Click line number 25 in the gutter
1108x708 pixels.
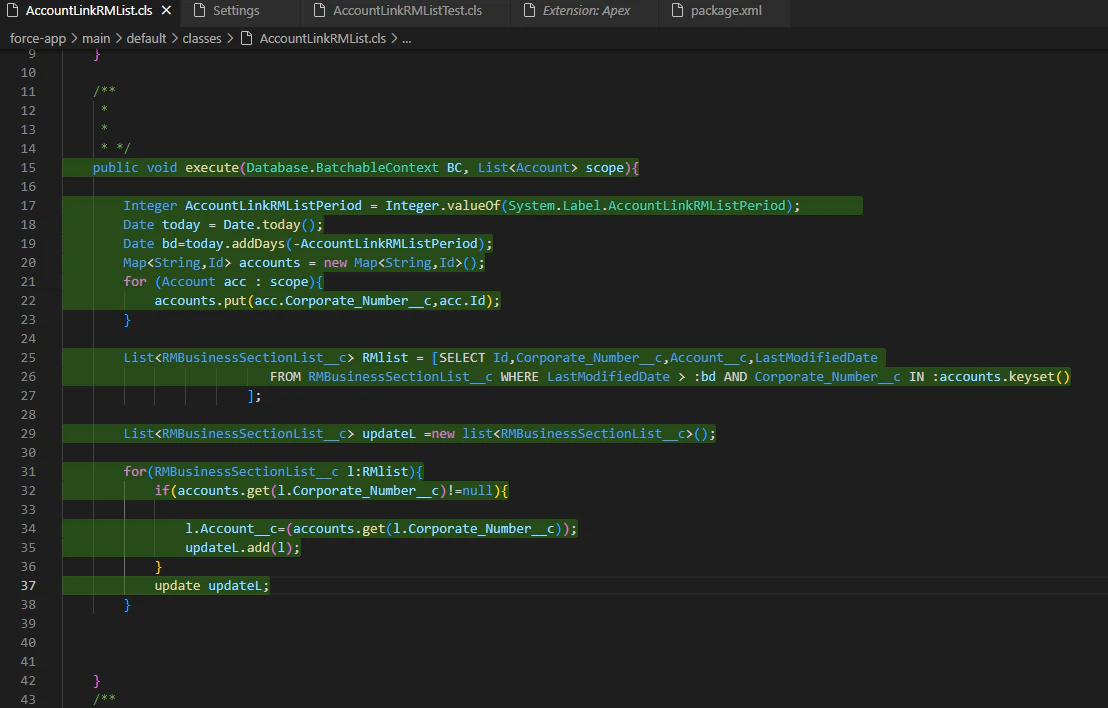point(28,358)
